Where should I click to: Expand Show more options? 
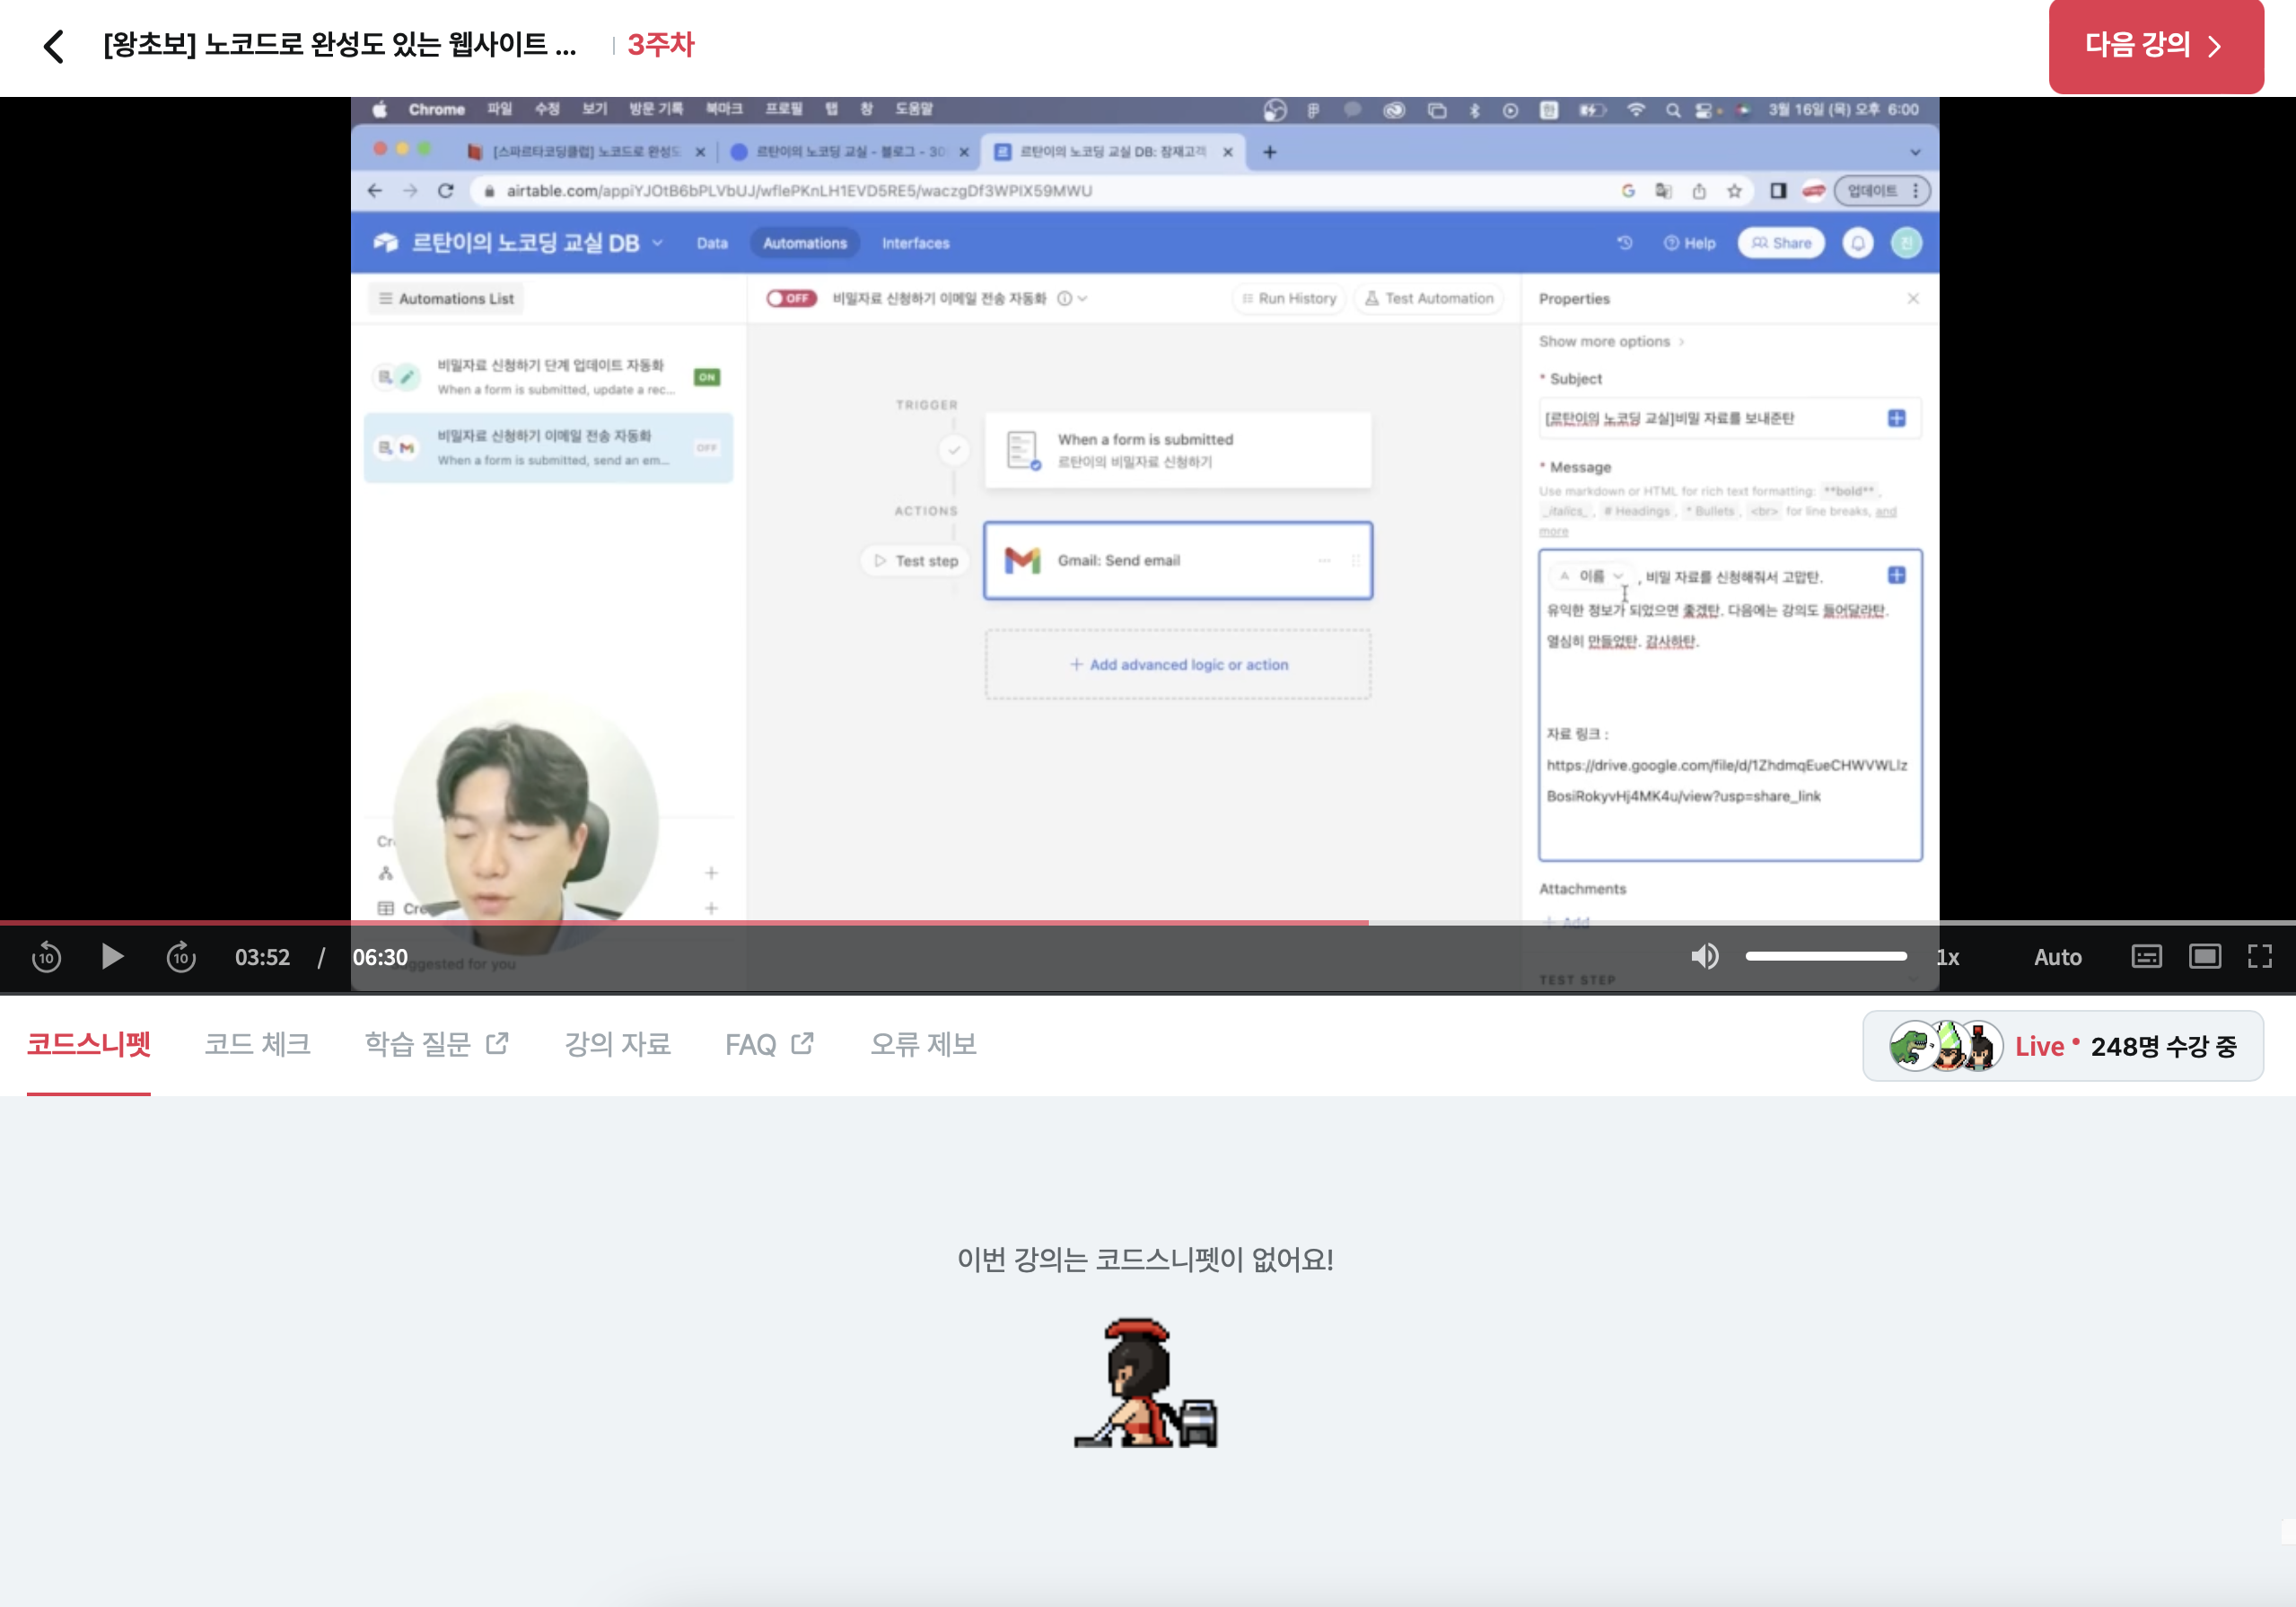(x=1611, y=342)
